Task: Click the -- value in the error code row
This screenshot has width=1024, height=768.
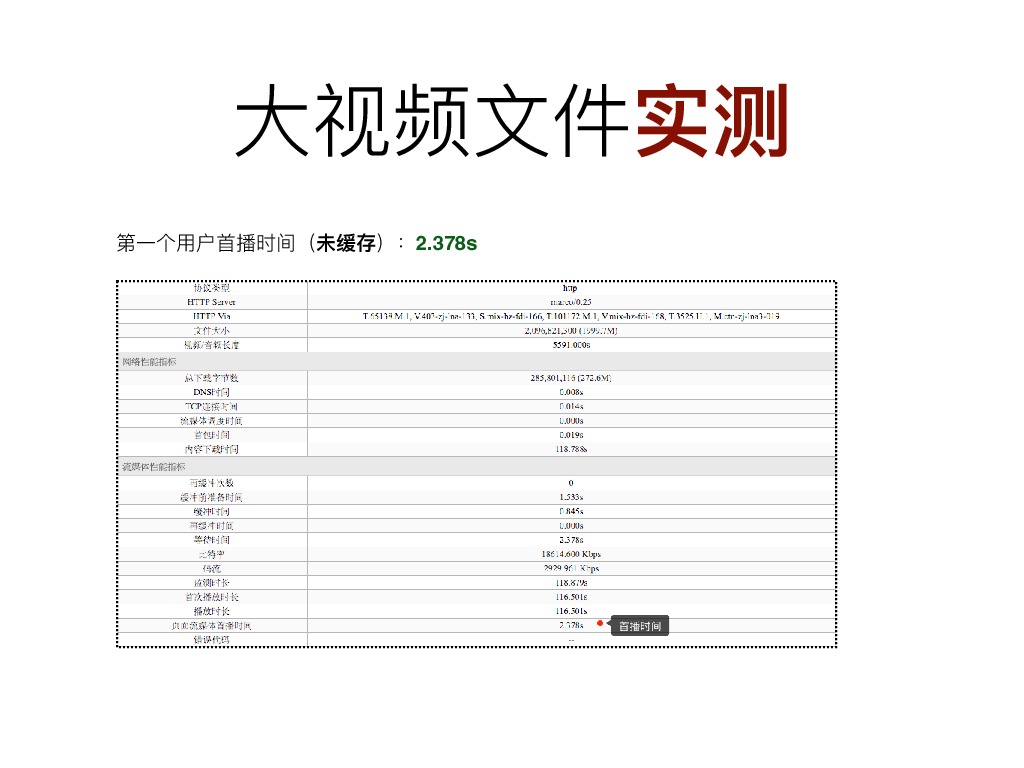Action: click(x=571, y=641)
